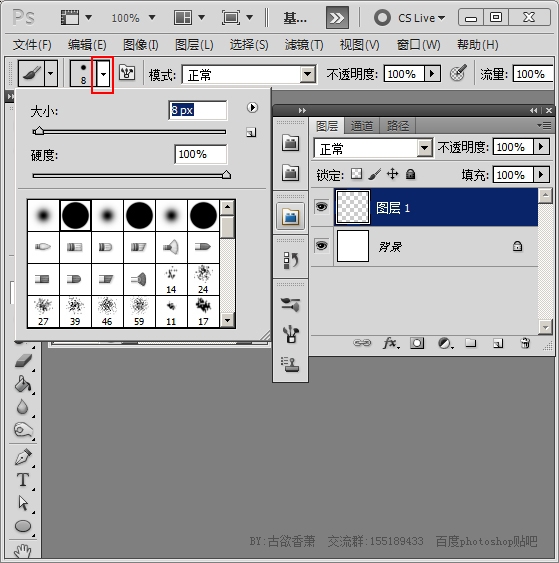Click the flow percentage field
The width and height of the screenshot is (559, 563).
[x=532, y=74]
